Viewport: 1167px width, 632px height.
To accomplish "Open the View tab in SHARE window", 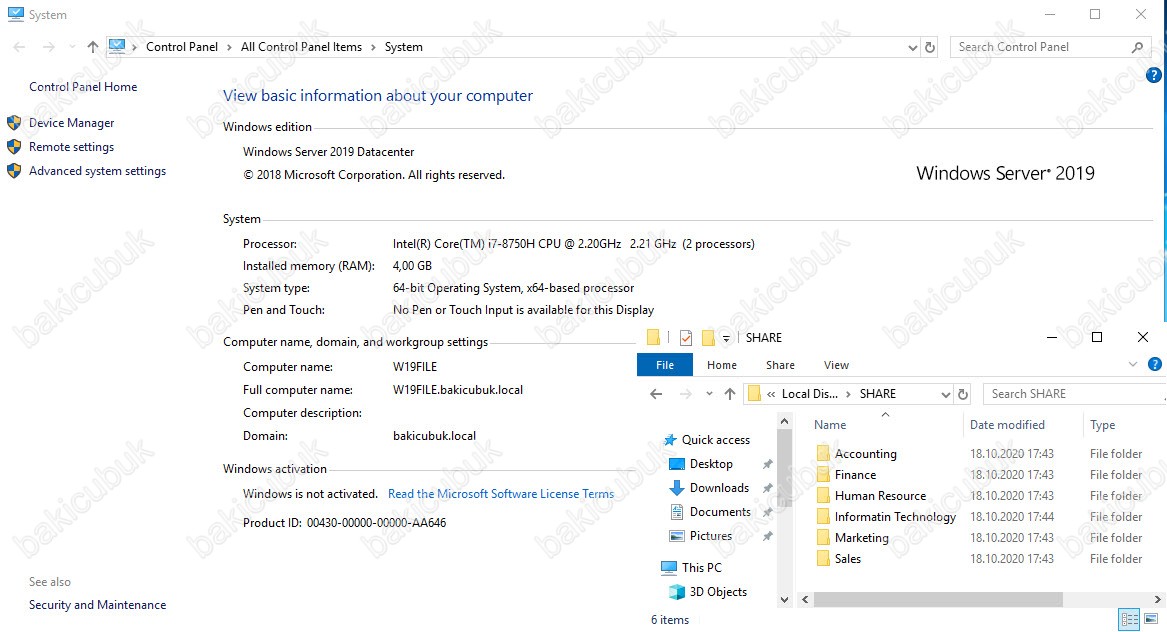I will 837,365.
